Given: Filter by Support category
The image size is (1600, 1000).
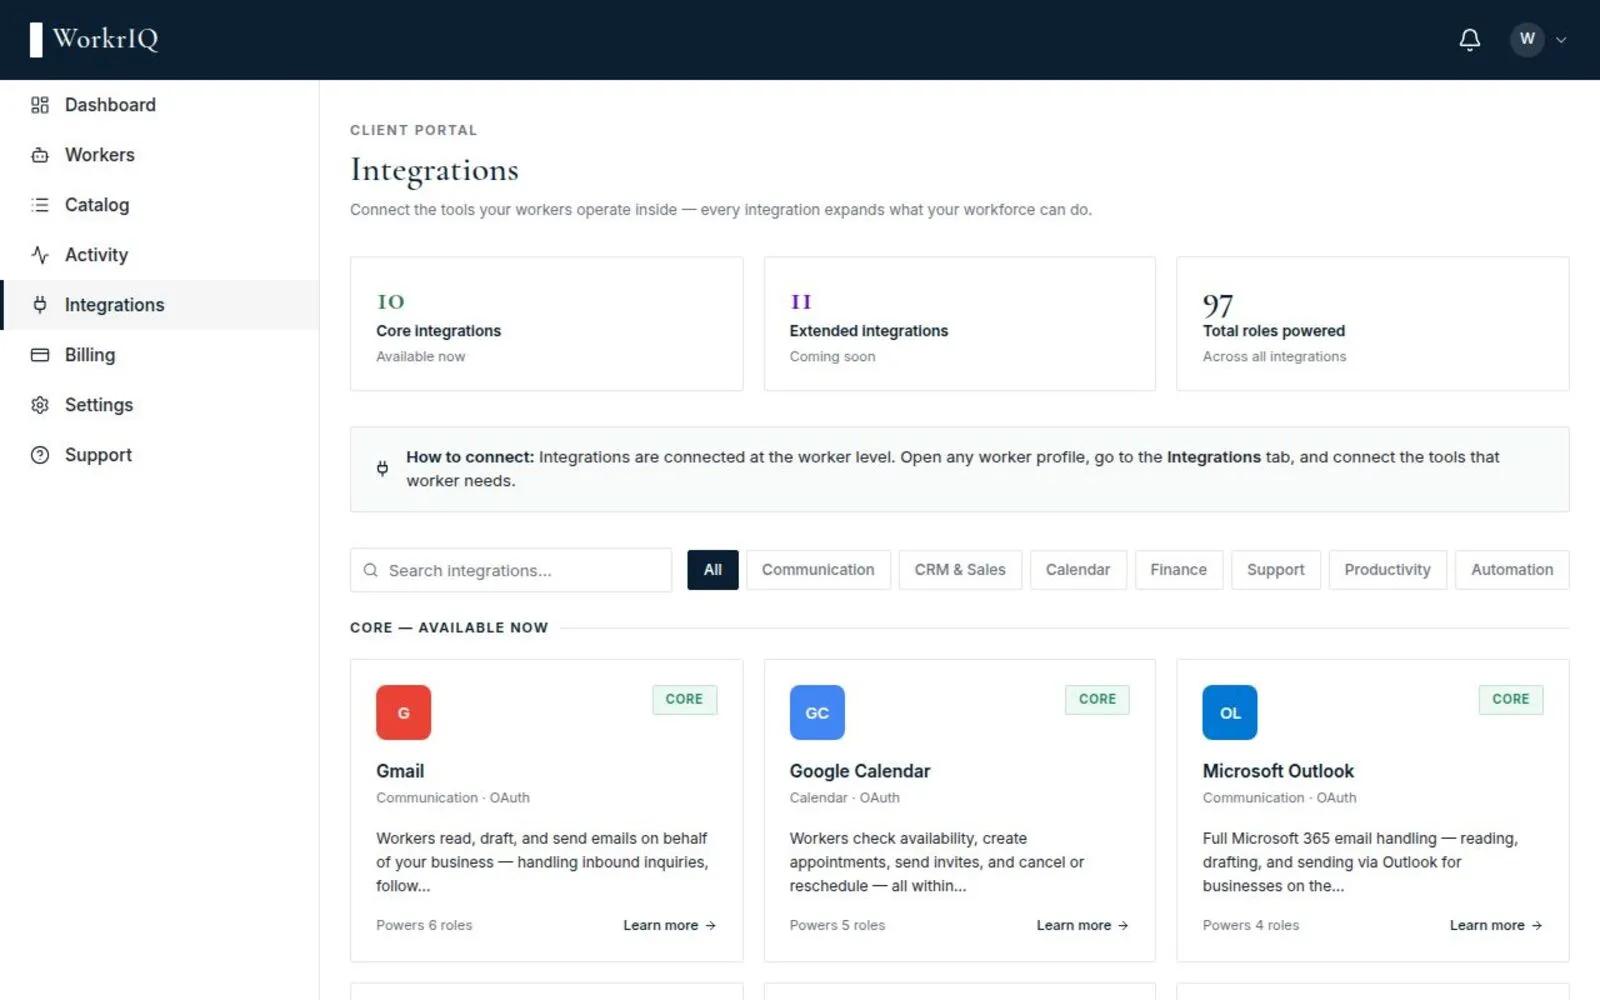Looking at the screenshot, I should click(1276, 570).
